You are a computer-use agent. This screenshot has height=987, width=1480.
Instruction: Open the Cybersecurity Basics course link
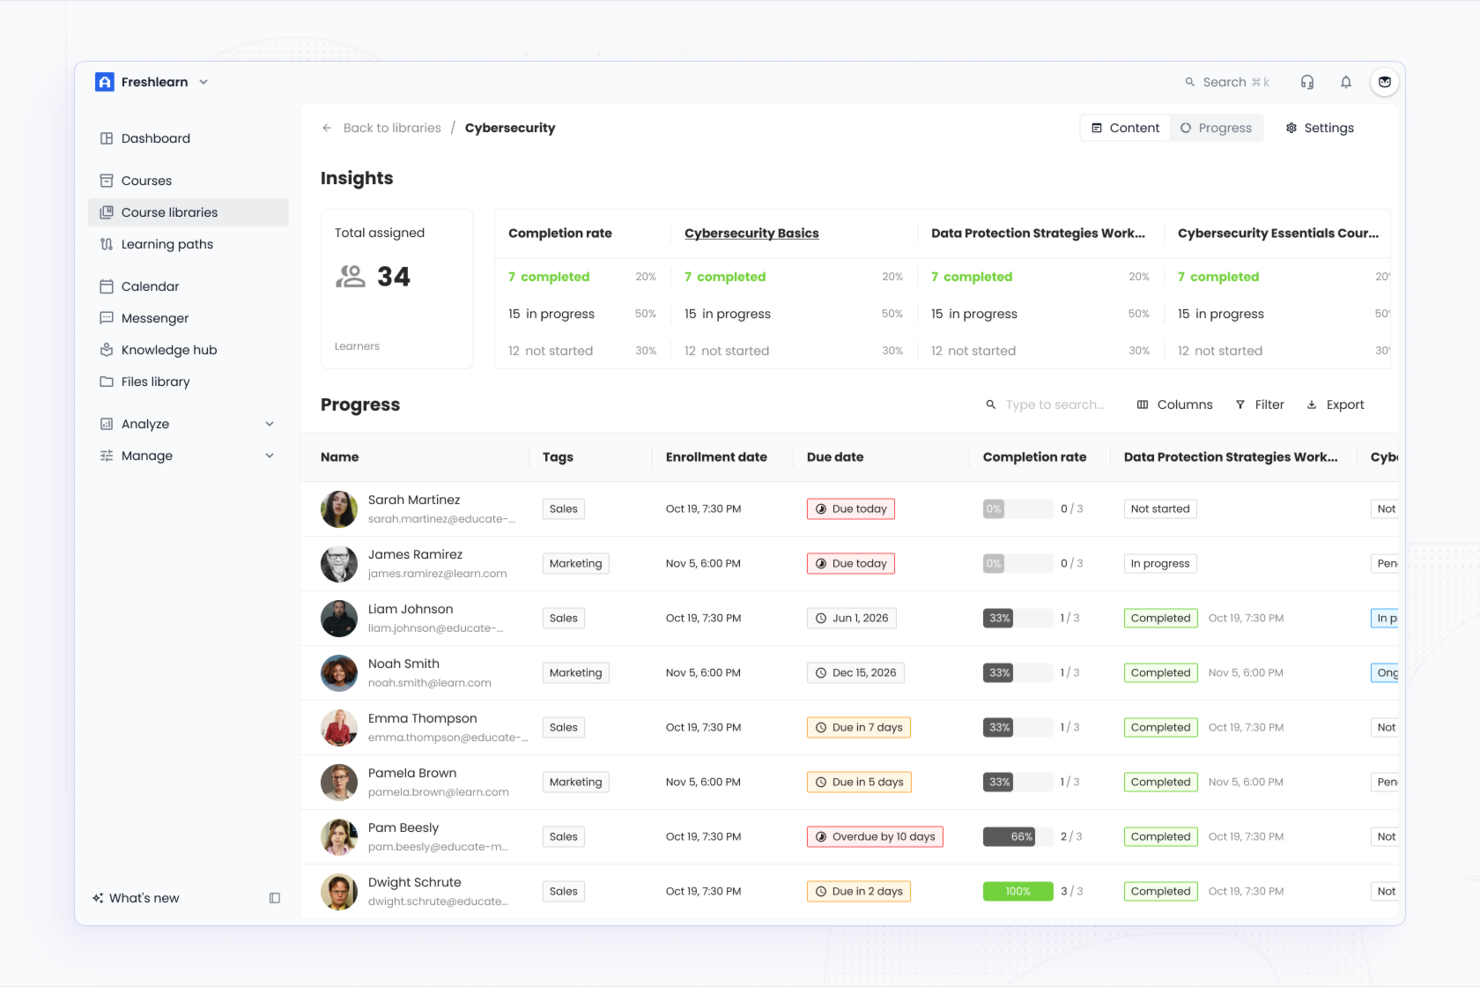(751, 233)
